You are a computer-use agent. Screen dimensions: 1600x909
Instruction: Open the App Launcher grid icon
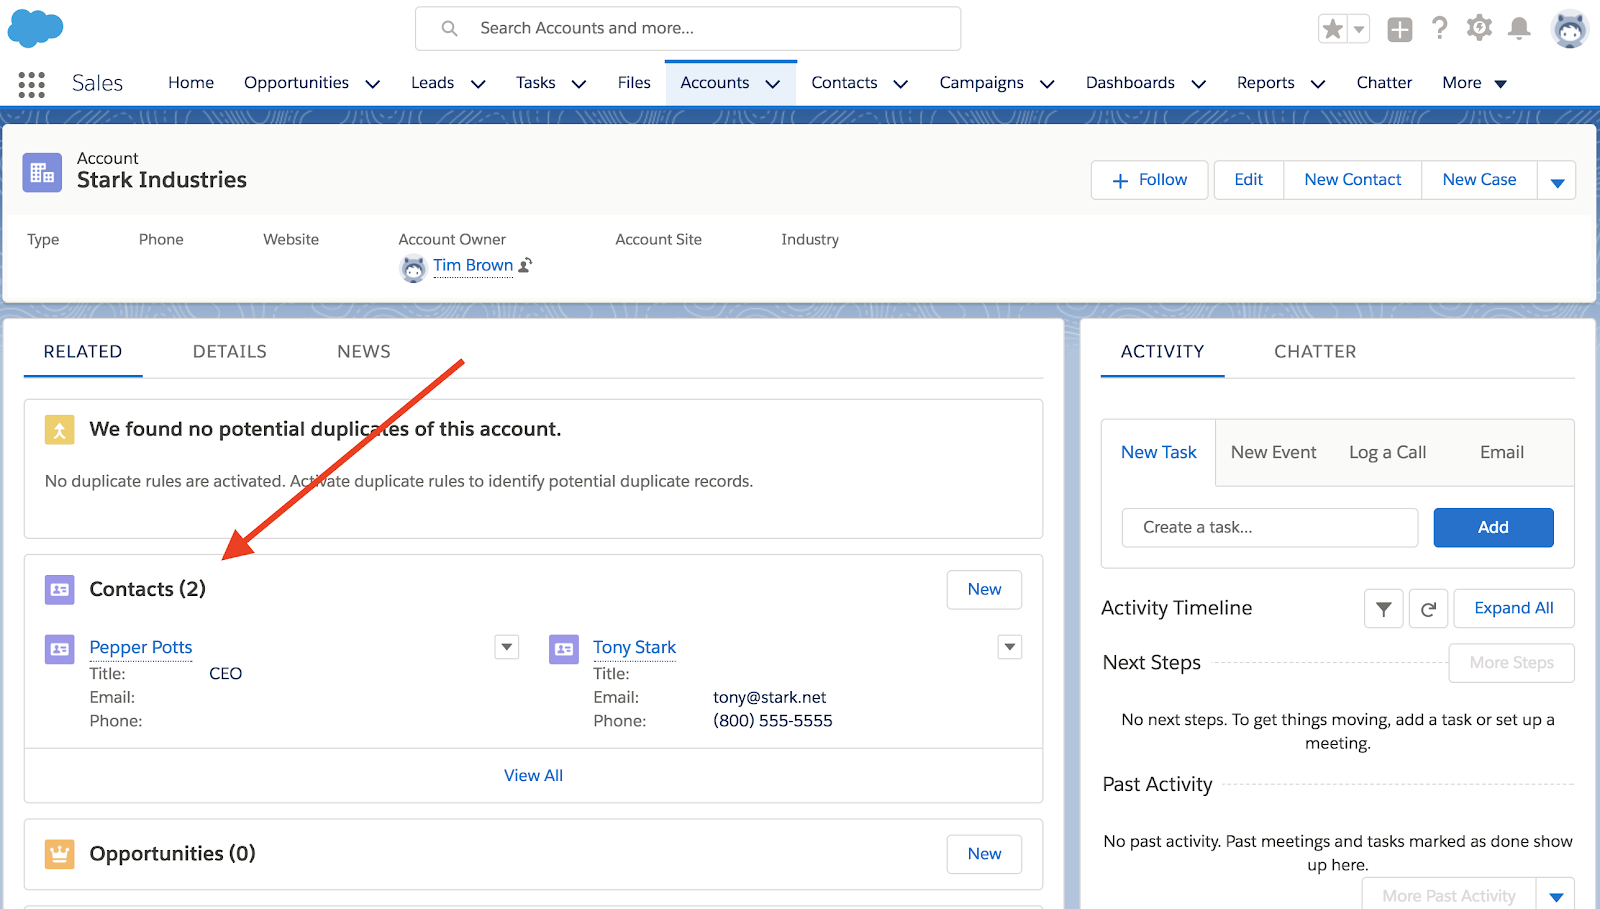point(31,84)
